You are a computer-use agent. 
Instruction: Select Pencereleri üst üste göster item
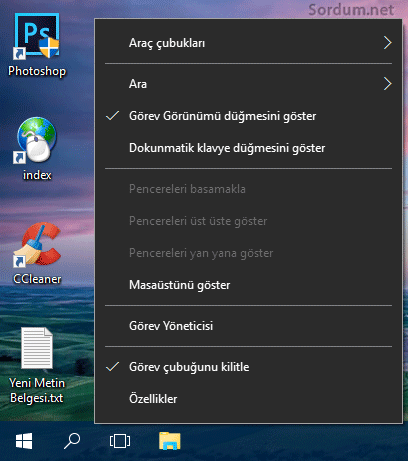[248, 221]
